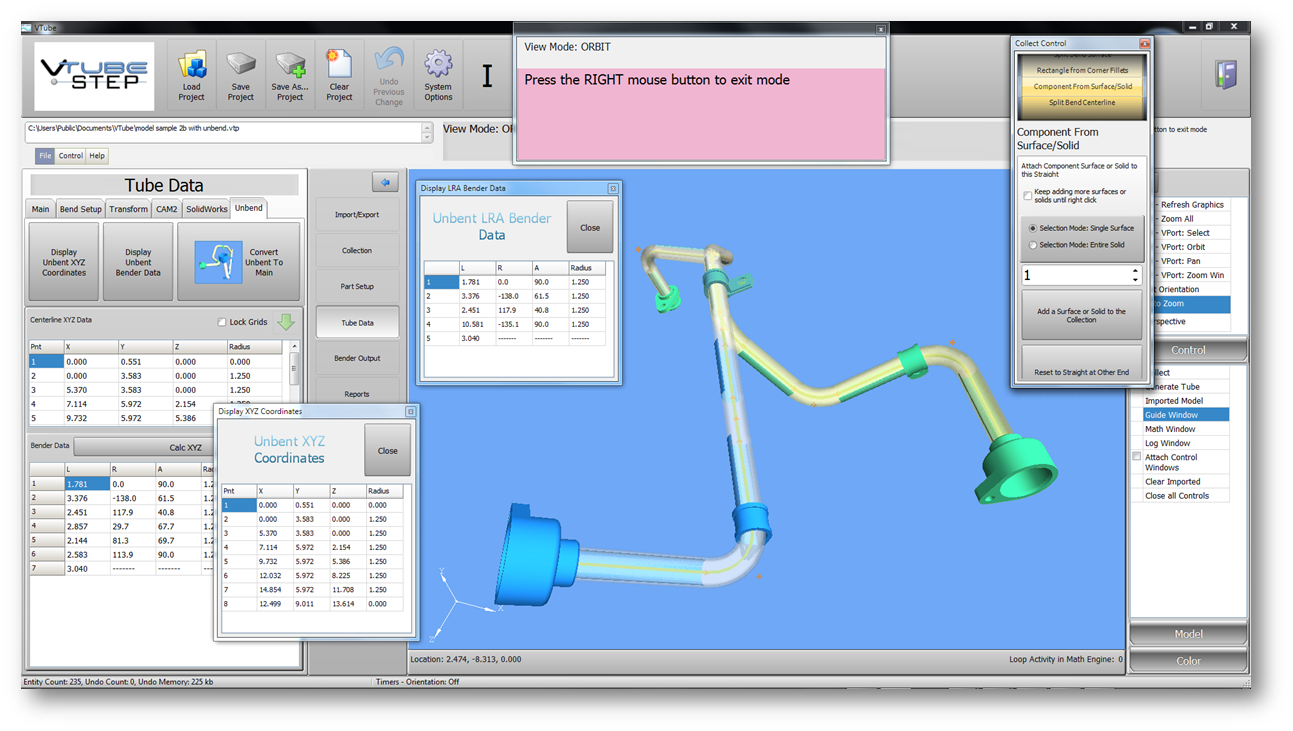Image resolution: width=1293 pixels, height=731 pixels.
Task: Click the exit door icon
Action: pos(1226,75)
